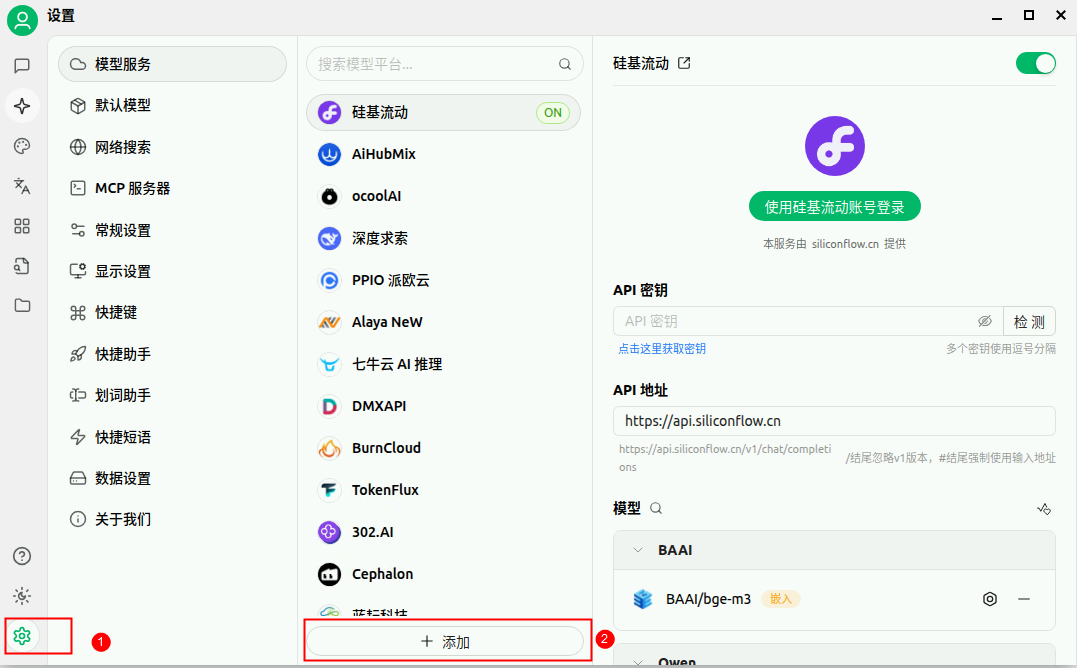Screen dimensions: 1077x668
Task: Click the model search magnifier icon
Action: 656,508
